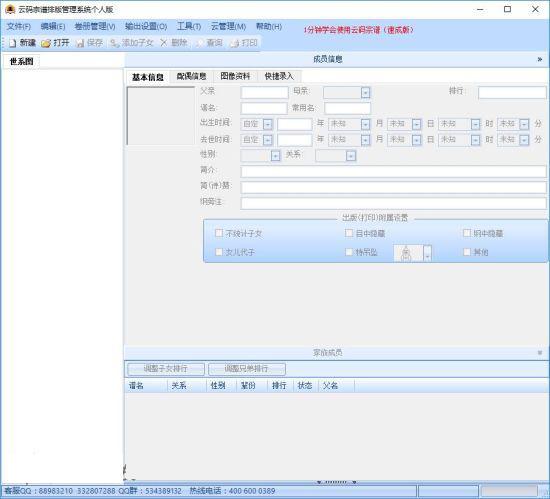550x499 pixels.
Task: Click the 查询 (Search) toolbar icon
Action: (x=199, y=43)
